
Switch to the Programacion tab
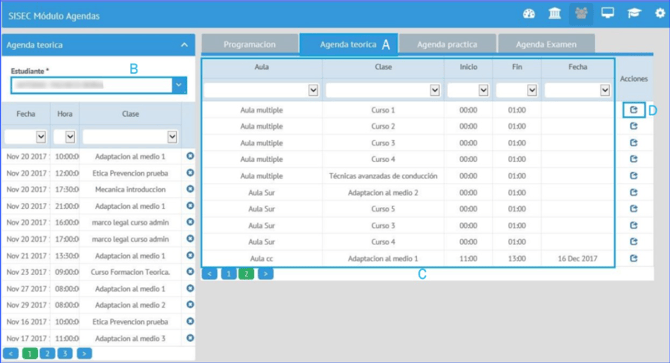click(x=250, y=44)
